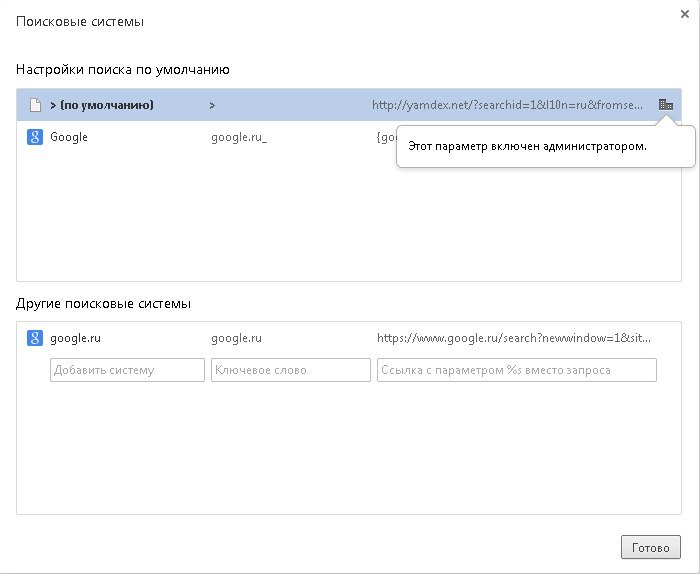Click the administrator-enabled tooltip message
Screen dimensions: 700x574
pyautogui.click(x=527, y=146)
